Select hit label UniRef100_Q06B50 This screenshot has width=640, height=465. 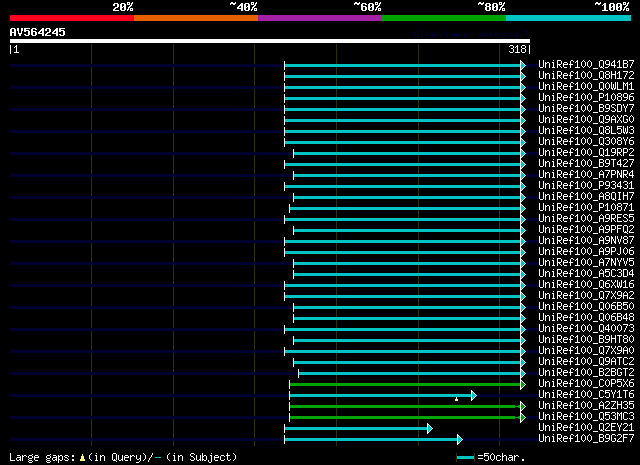pyautogui.click(x=586, y=307)
